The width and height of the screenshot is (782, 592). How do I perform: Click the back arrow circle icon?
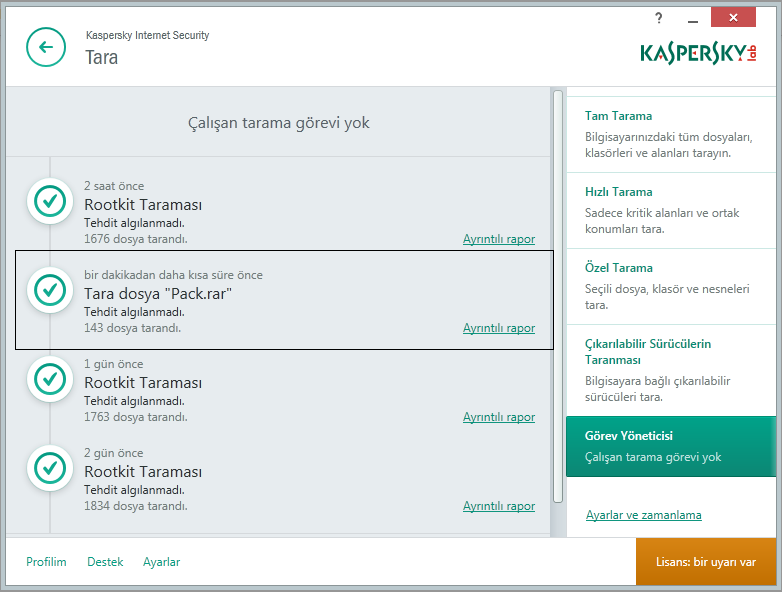tap(46, 47)
